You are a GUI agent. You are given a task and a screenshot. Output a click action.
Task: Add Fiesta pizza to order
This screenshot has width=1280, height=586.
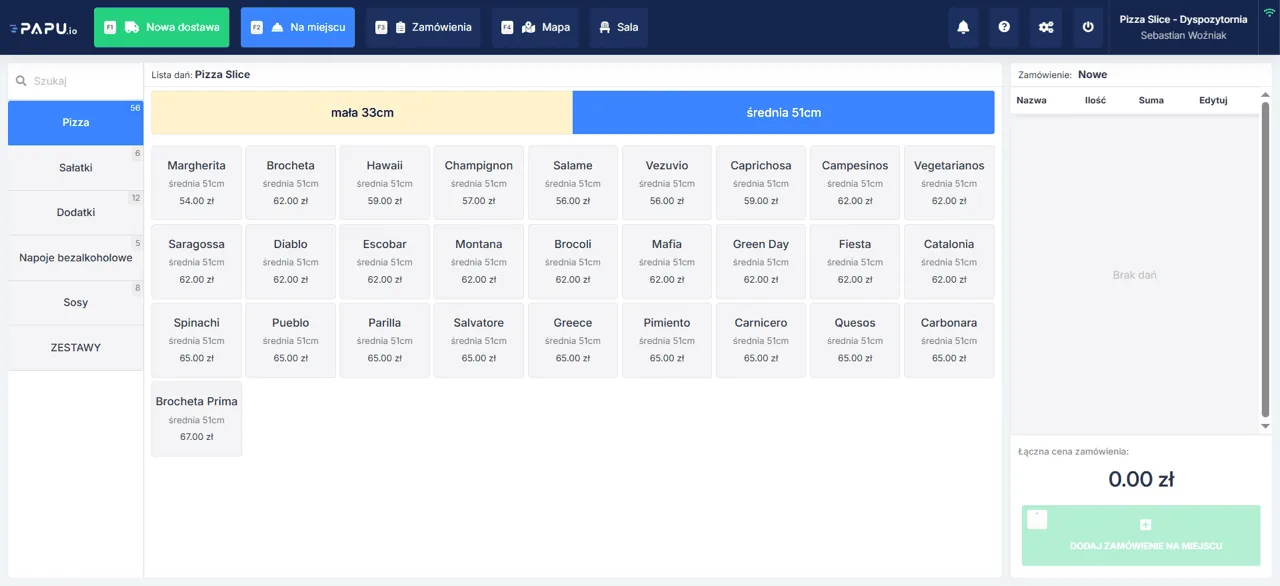tap(855, 261)
